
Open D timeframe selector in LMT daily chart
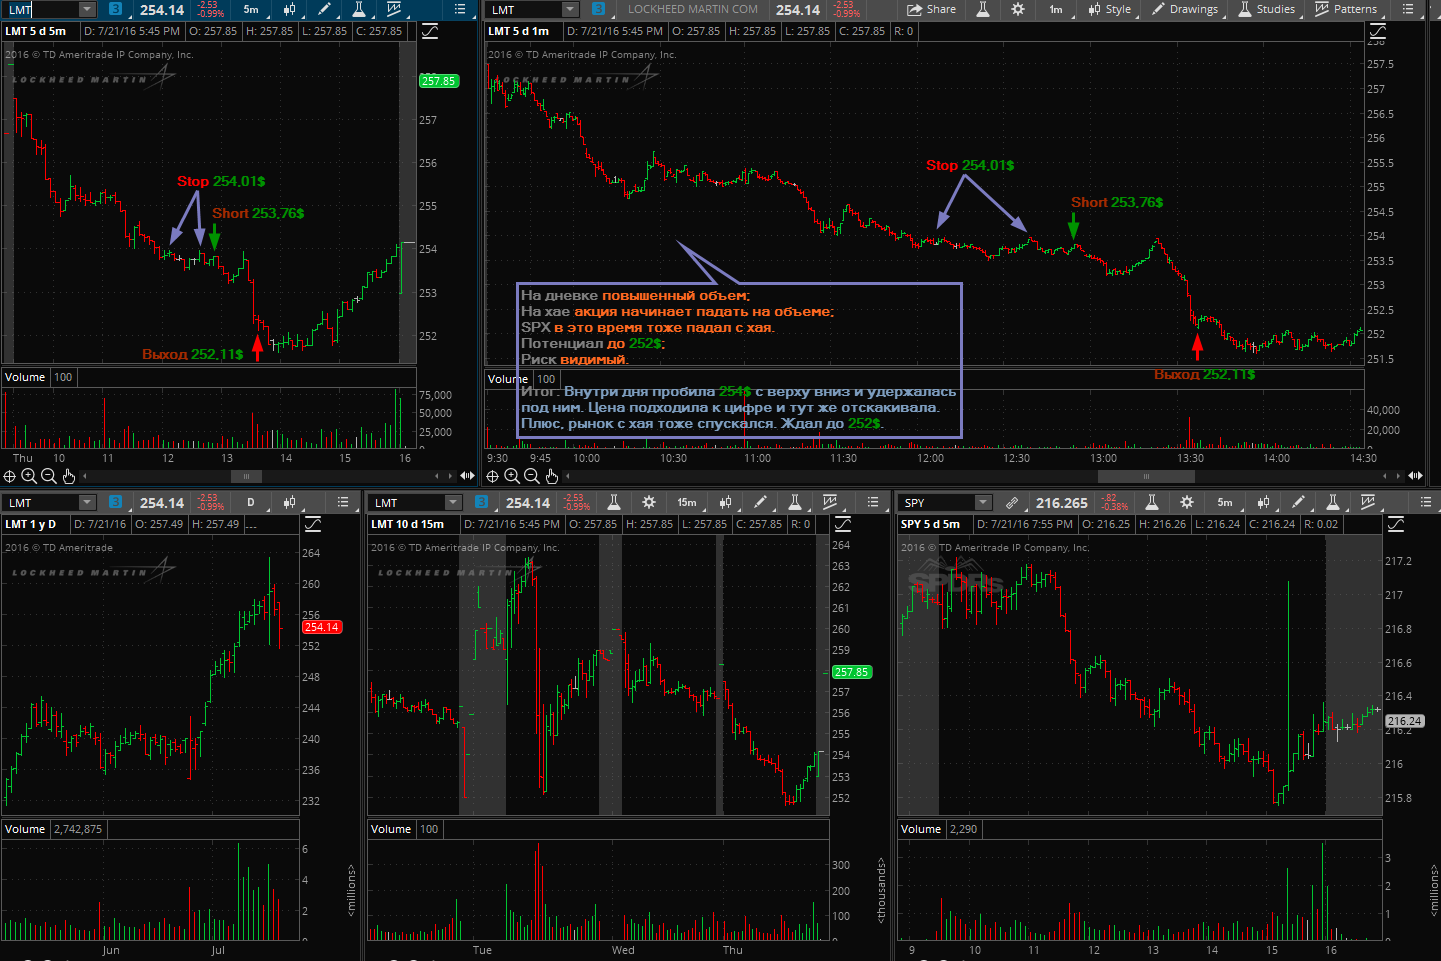(x=251, y=502)
